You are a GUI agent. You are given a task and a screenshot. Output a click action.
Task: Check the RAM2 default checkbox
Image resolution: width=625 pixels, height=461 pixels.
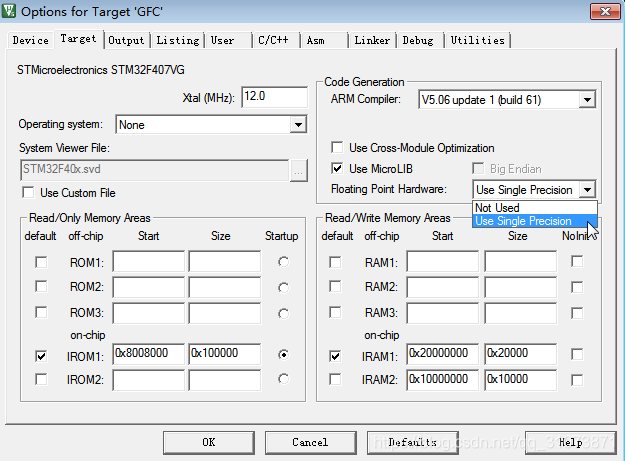335,286
